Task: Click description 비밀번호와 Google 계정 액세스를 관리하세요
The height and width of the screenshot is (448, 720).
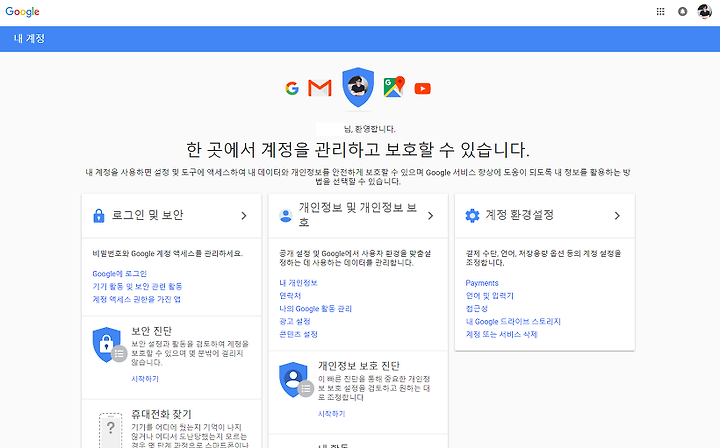Action: 168,253
